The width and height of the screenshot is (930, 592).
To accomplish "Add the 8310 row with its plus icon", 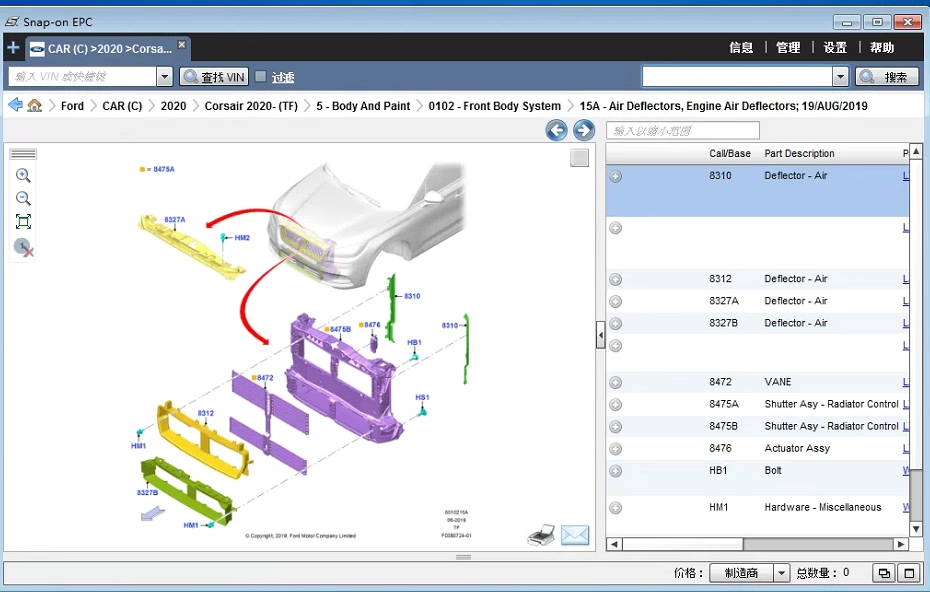I will click(x=616, y=176).
